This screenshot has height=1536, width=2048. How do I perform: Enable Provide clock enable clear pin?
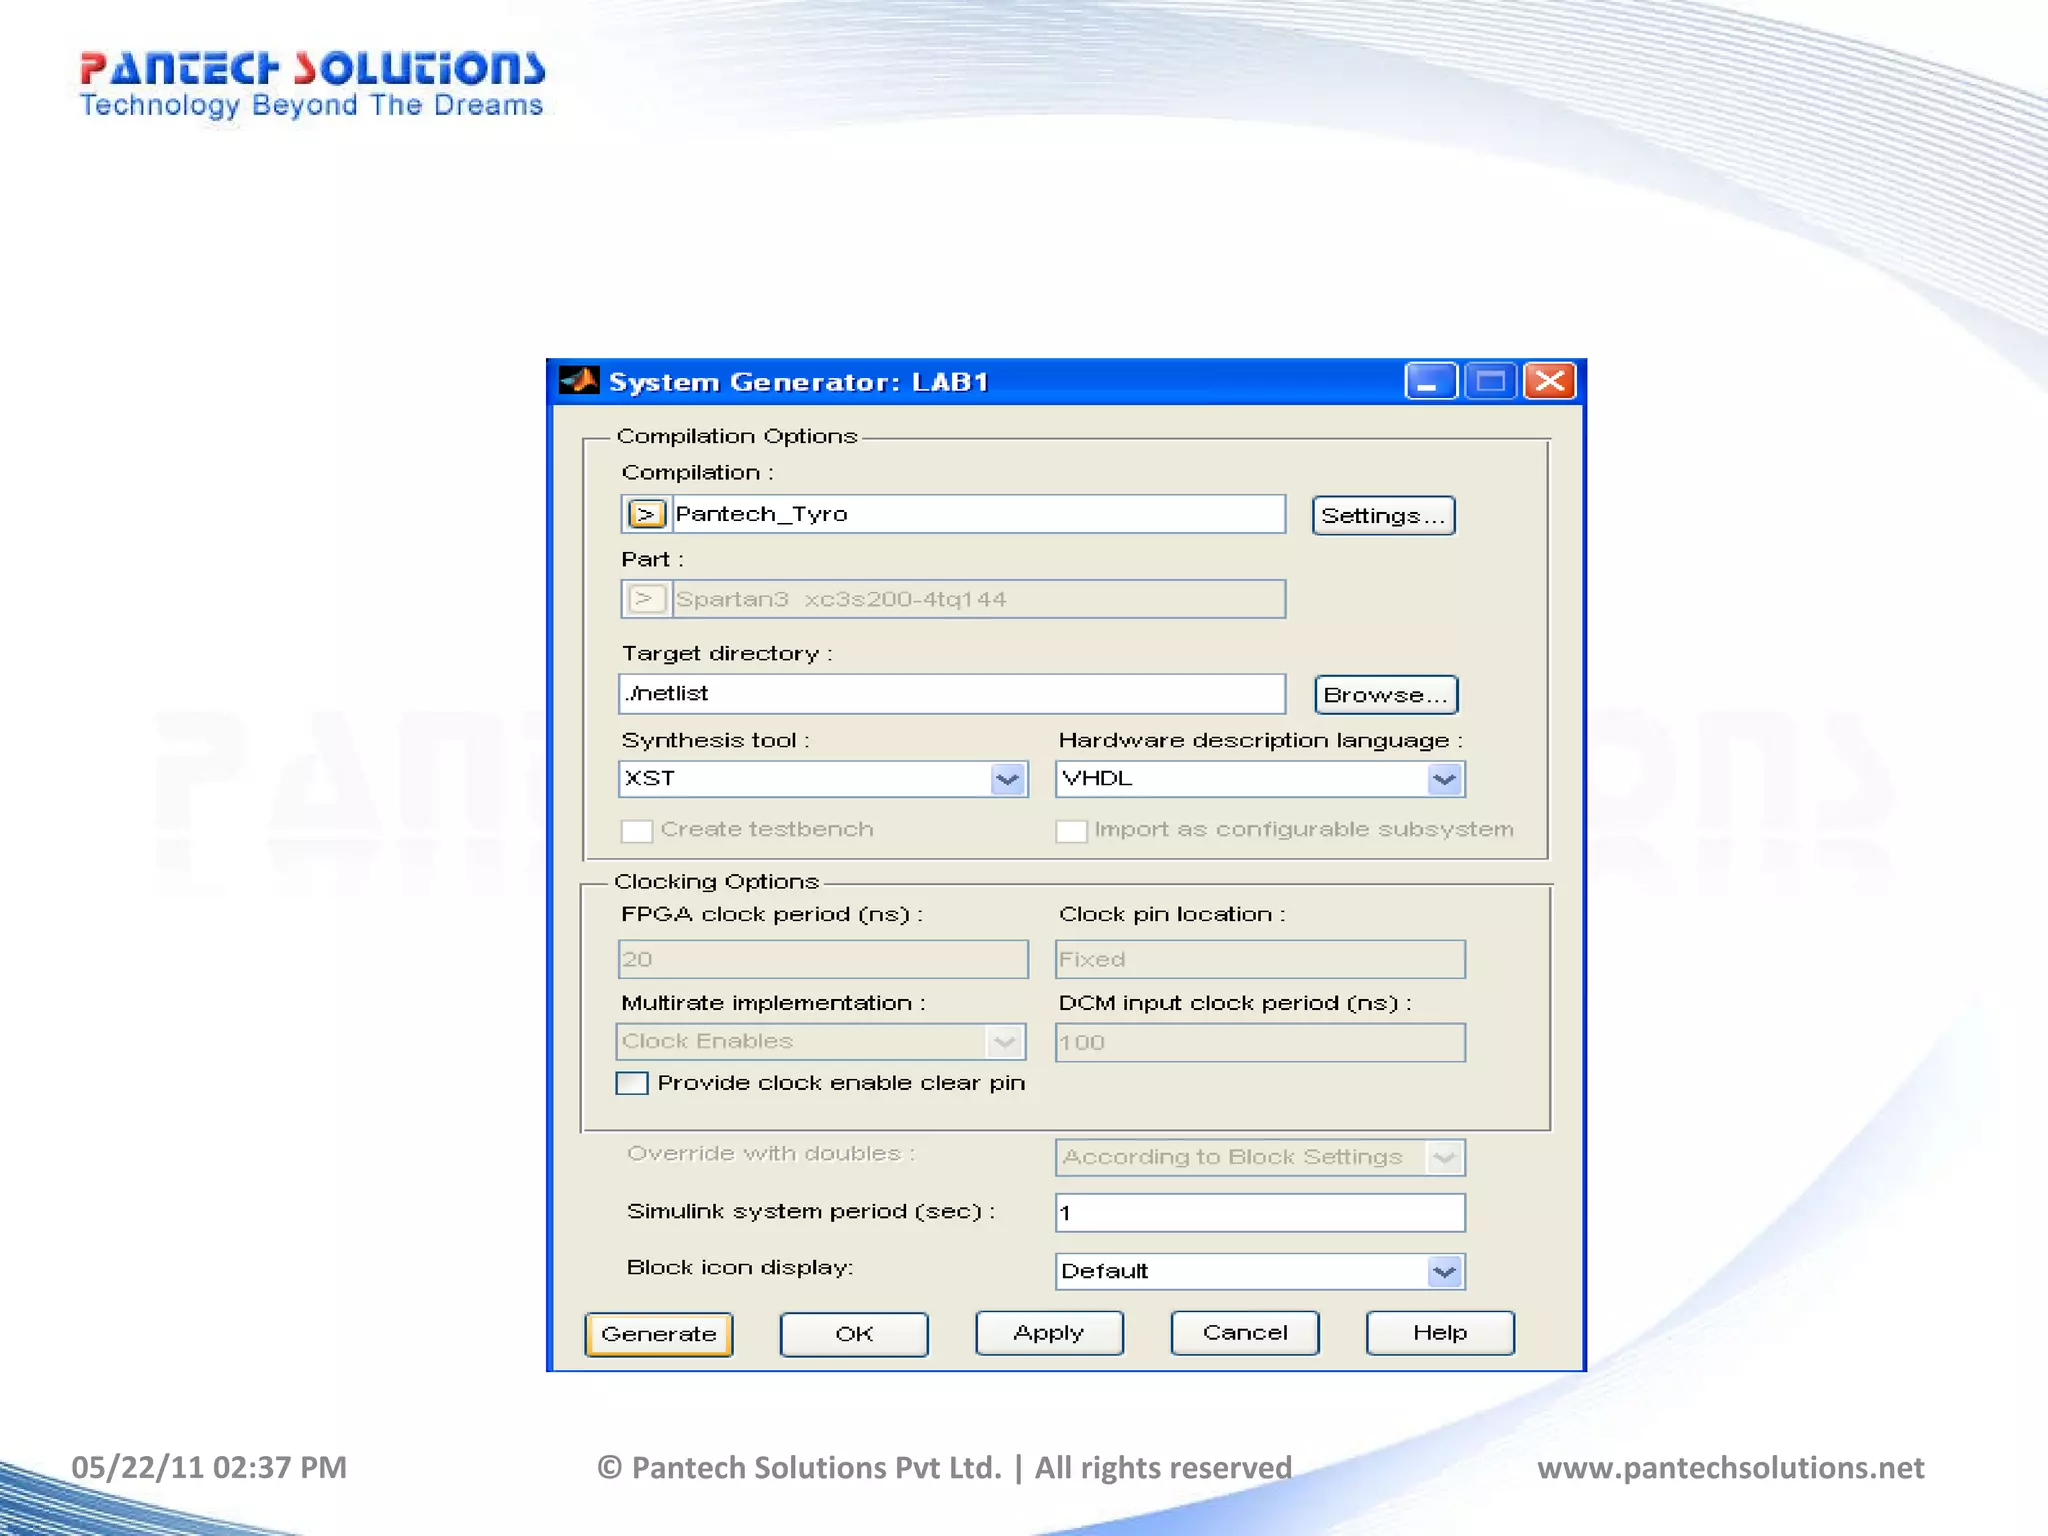[632, 1083]
